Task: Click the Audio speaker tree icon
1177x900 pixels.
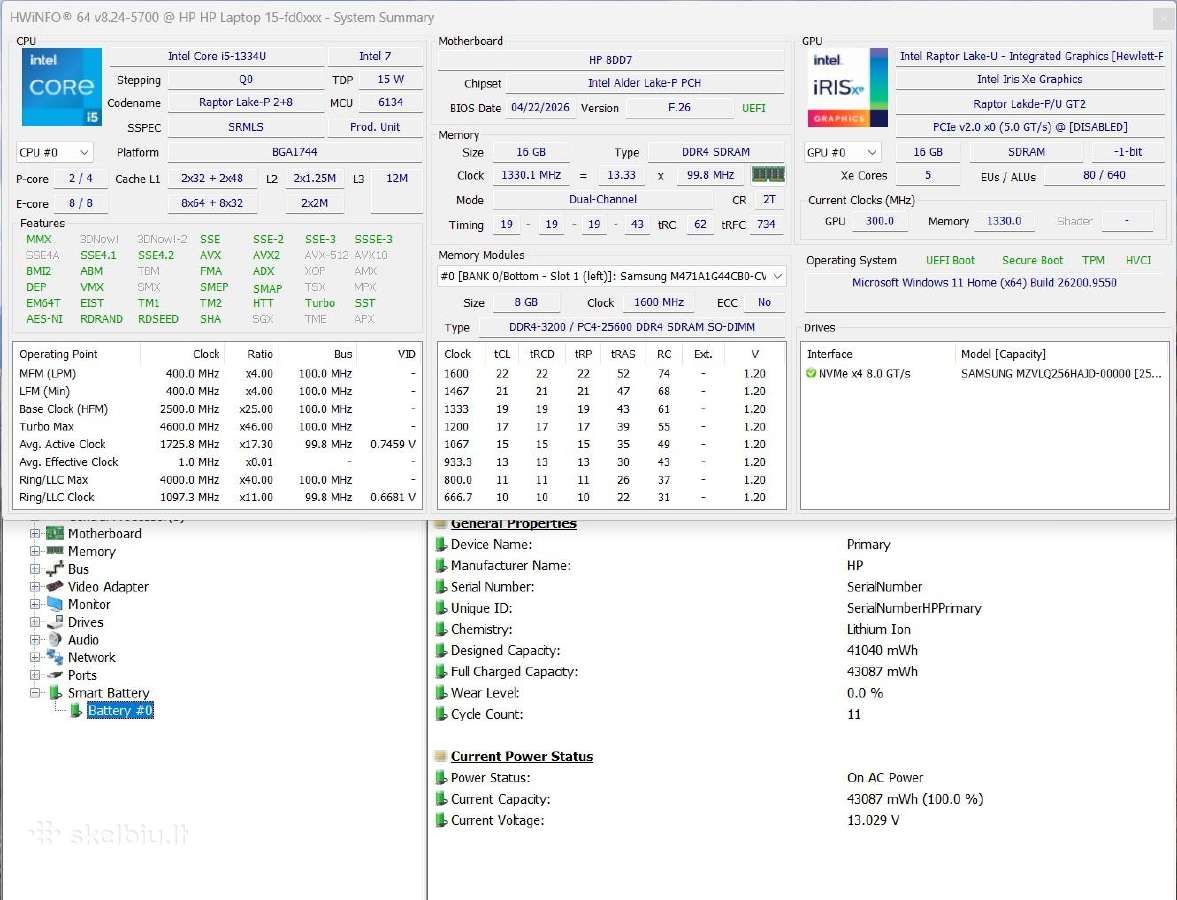Action: (55, 640)
